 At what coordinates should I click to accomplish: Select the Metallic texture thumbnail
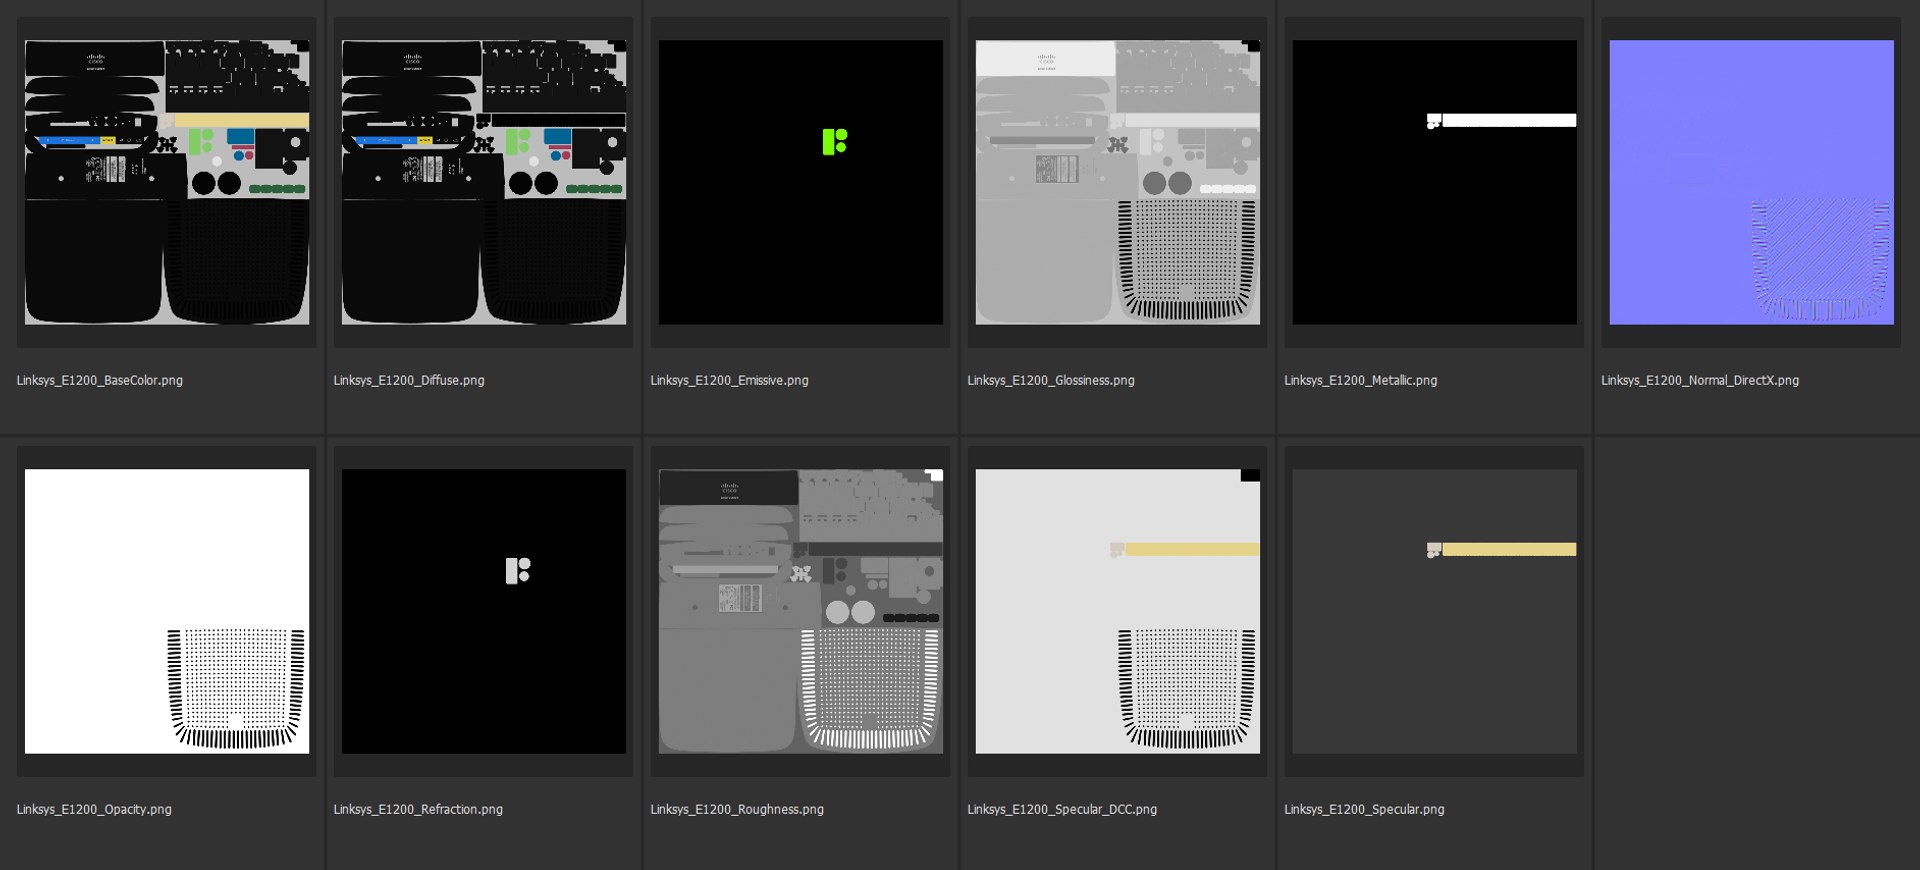coord(1435,182)
